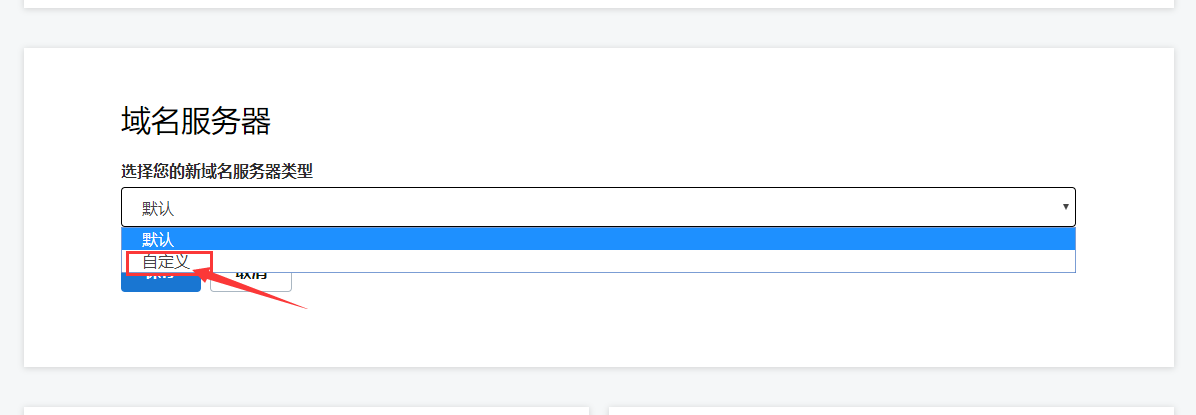Choose the highlighted 默认 option

pos(158,239)
